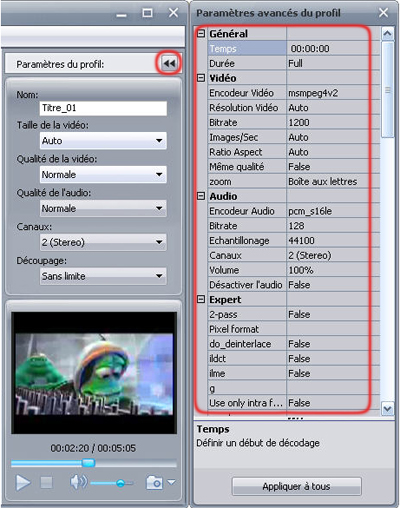Open snapshot options arrow beside camera
Screen dimensions: 400x508
click(x=171, y=482)
